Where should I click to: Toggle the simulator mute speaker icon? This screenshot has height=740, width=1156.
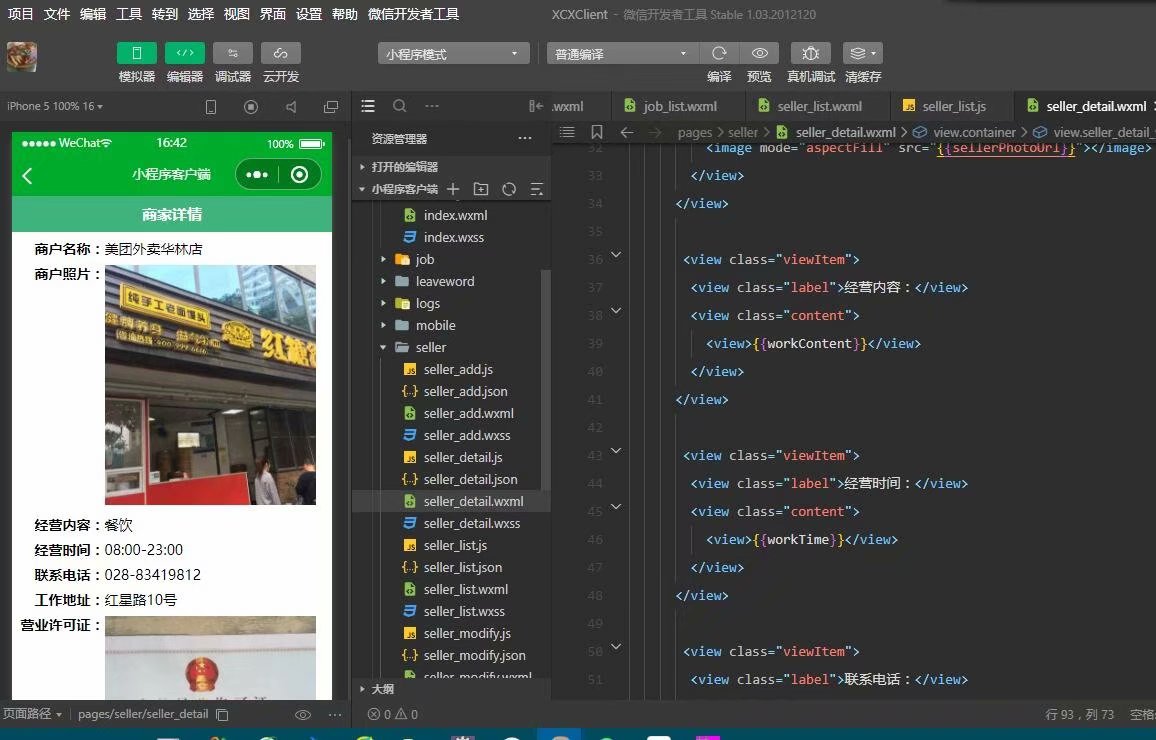click(x=291, y=107)
